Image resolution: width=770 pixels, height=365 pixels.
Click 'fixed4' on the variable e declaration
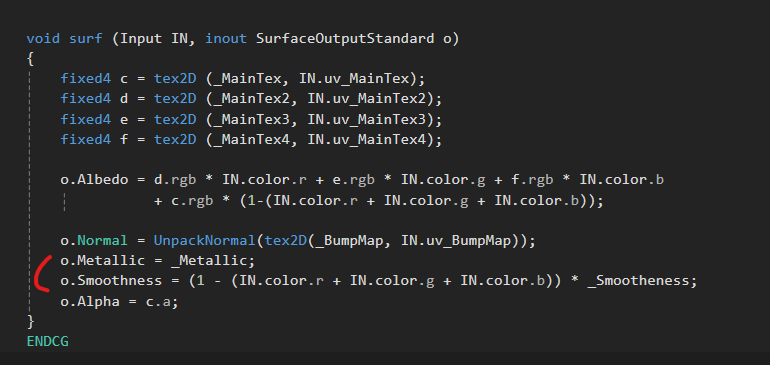pos(85,119)
